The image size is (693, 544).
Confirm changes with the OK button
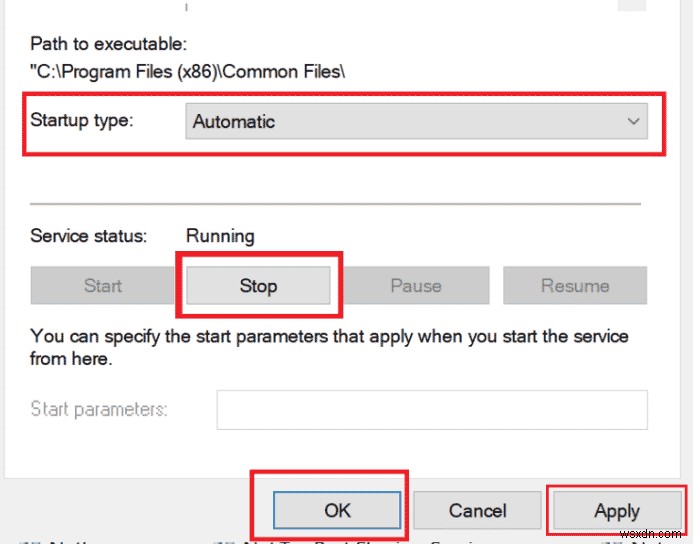tap(337, 510)
